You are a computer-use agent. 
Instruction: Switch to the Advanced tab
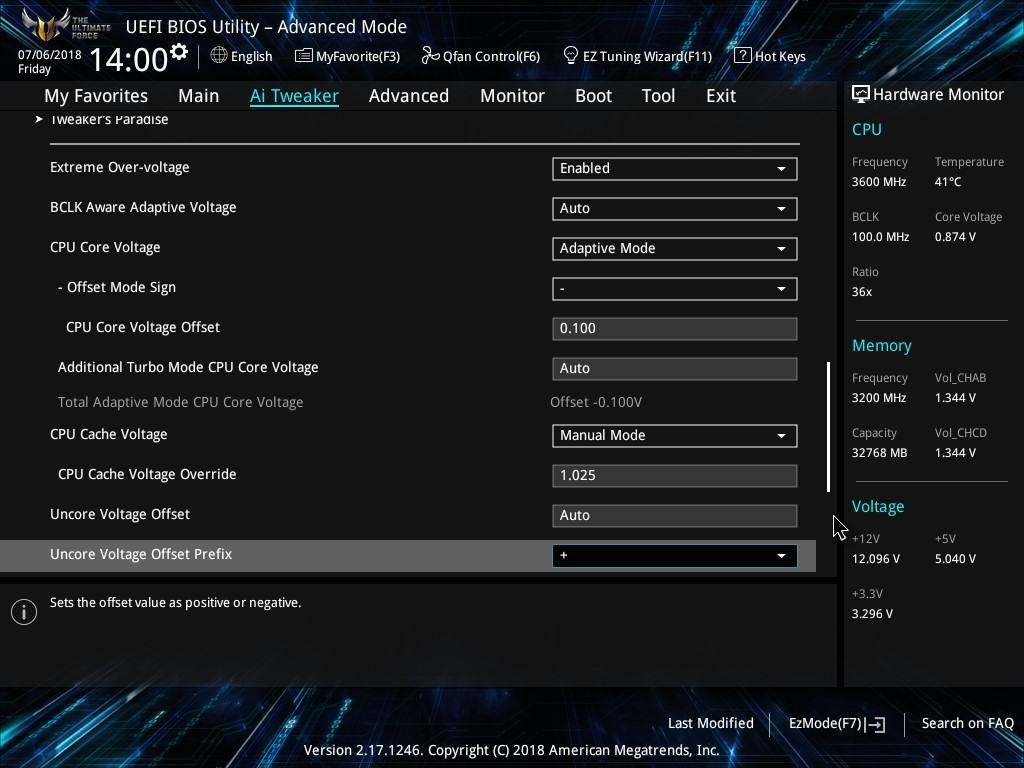409,96
